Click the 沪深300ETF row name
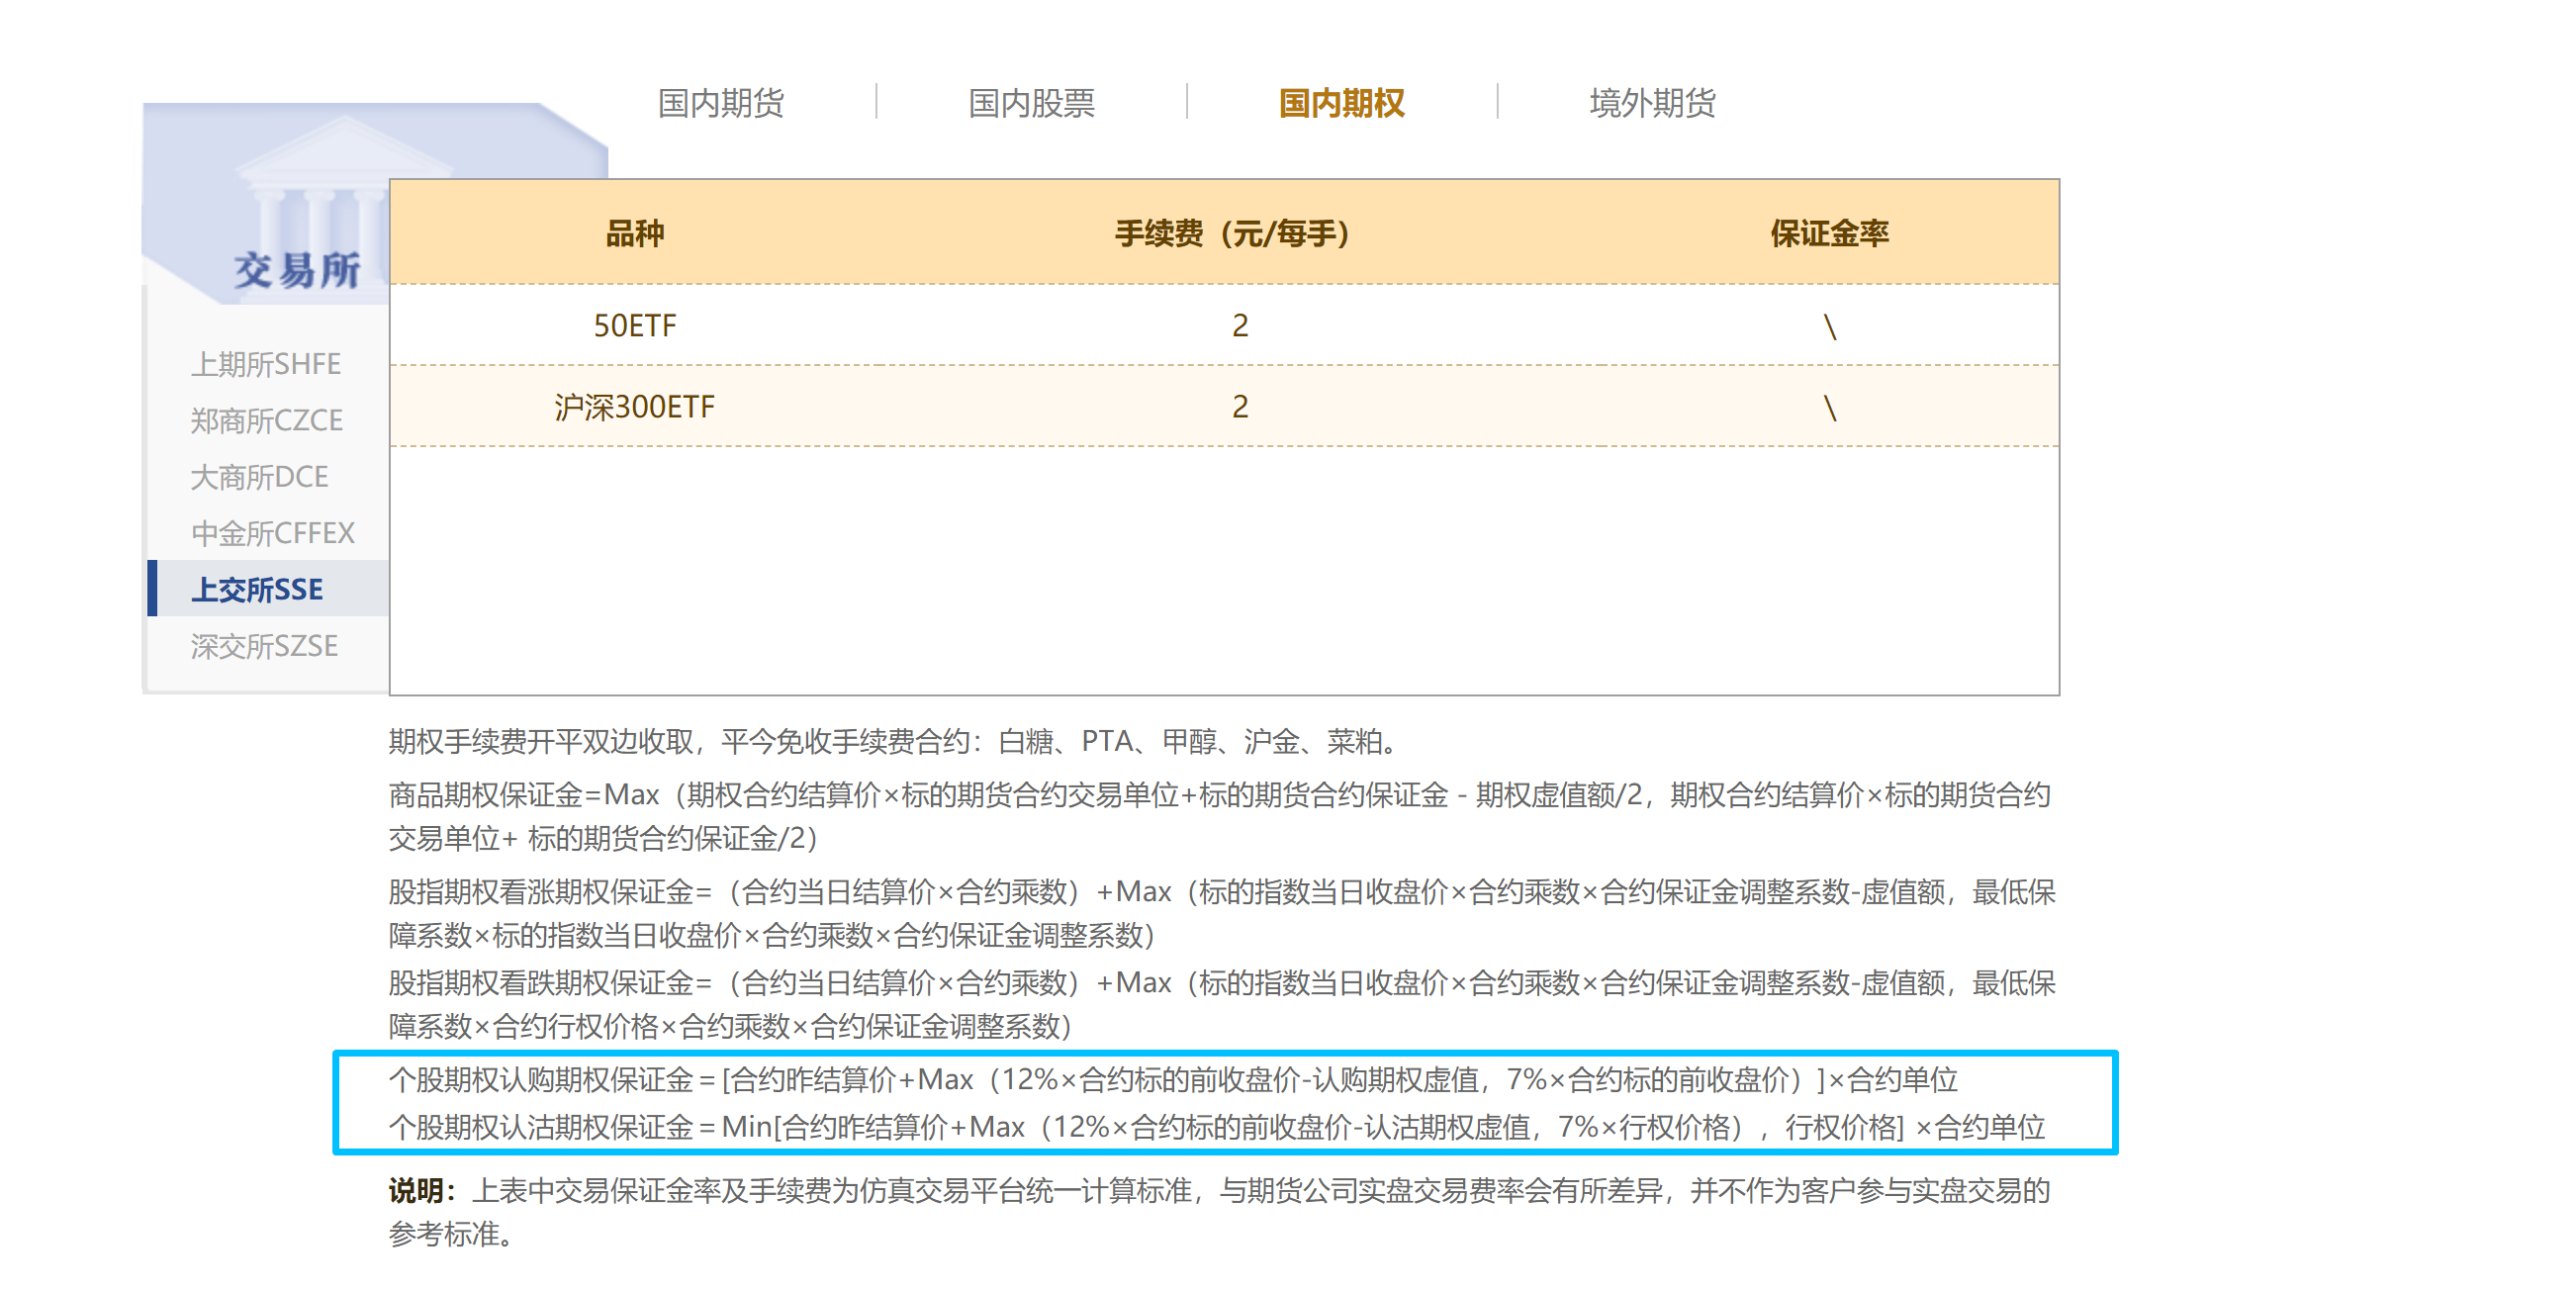The width and height of the screenshot is (2576, 1290). [634, 407]
